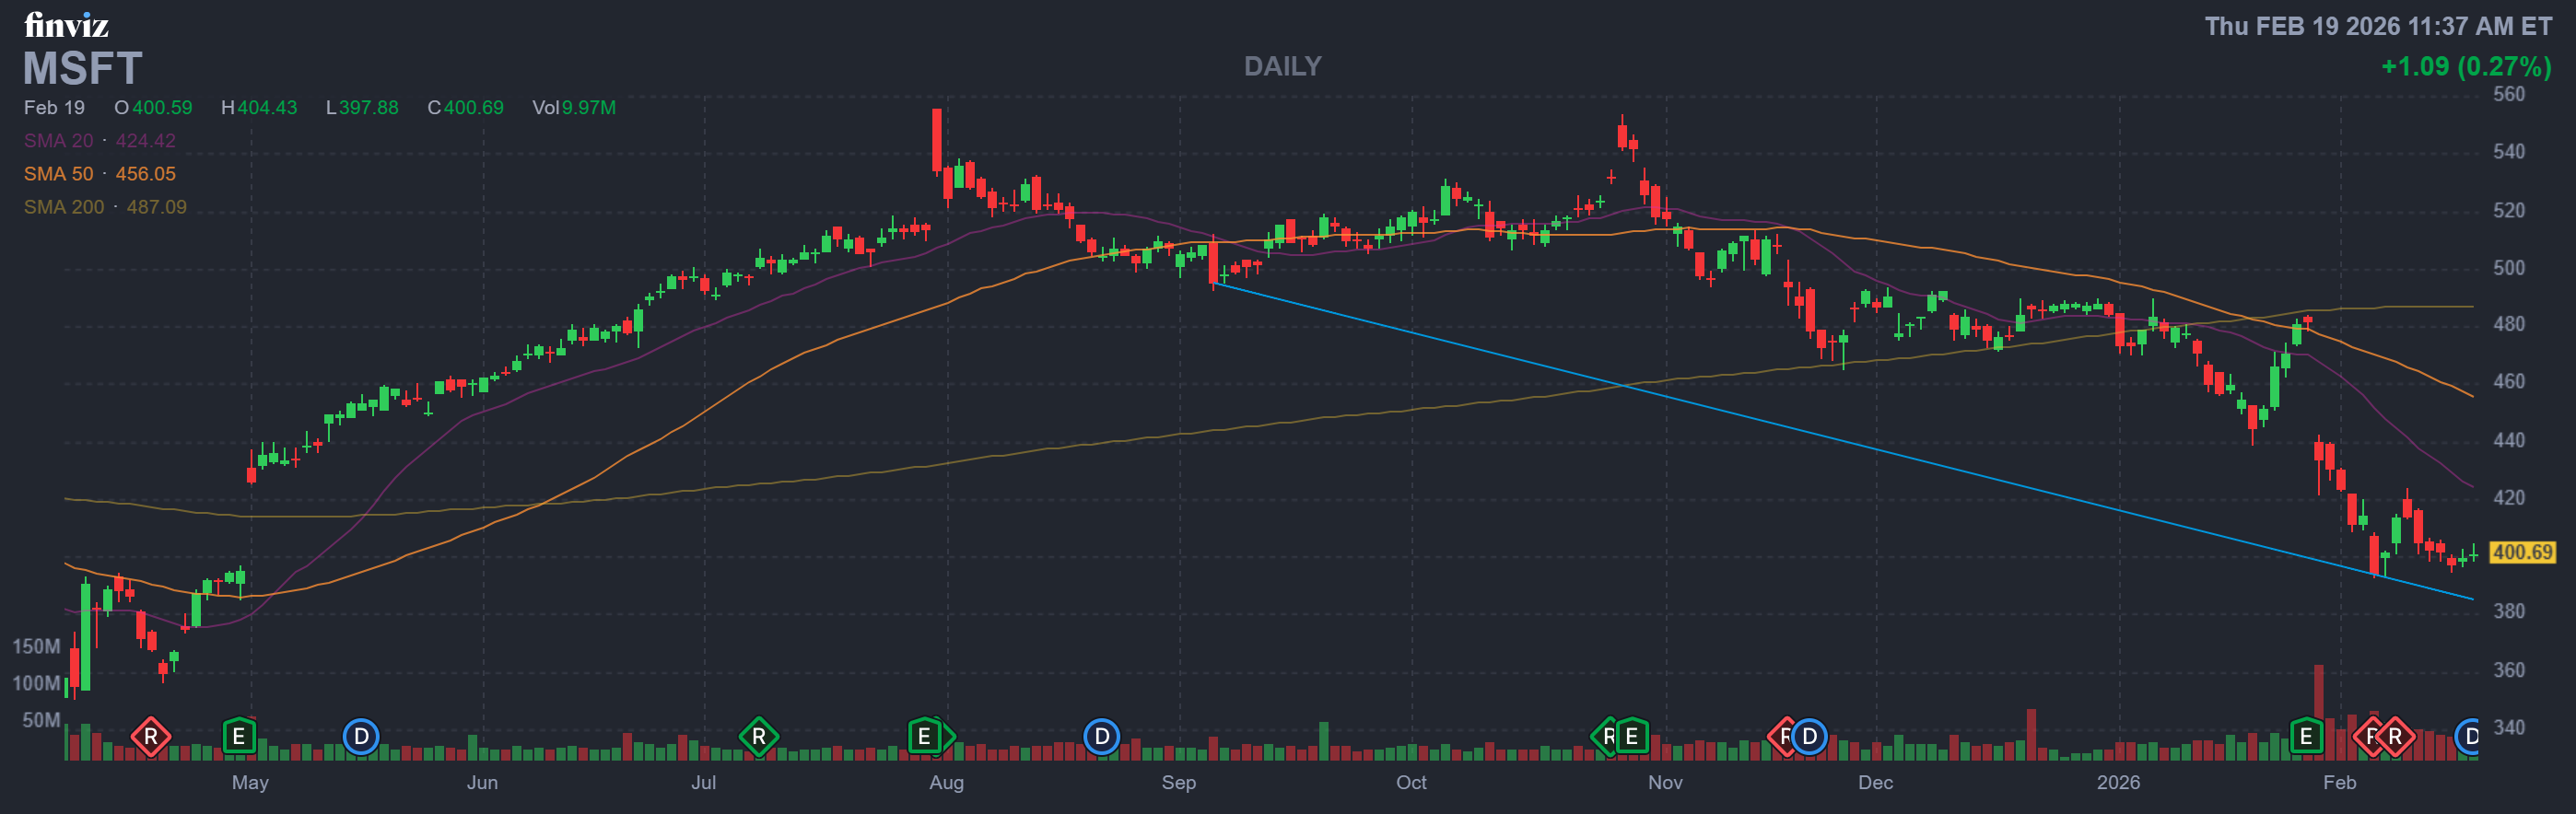
Task: Click the rightmost red R marker in February
Action: 2396,737
